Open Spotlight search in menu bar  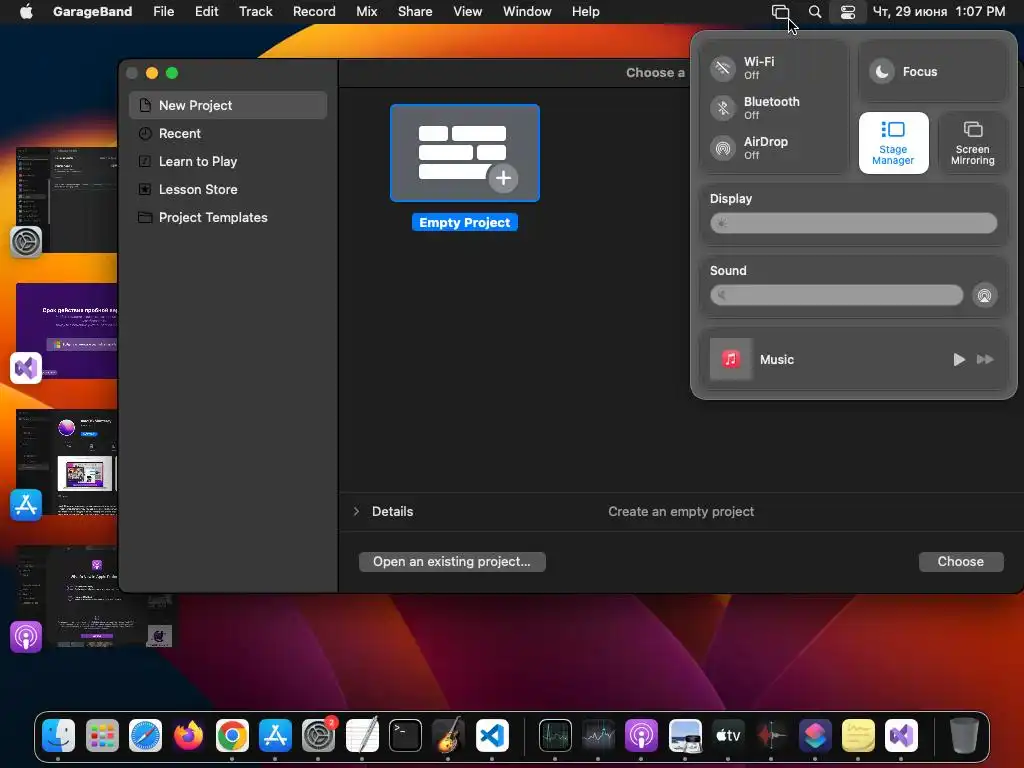(x=814, y=12)
